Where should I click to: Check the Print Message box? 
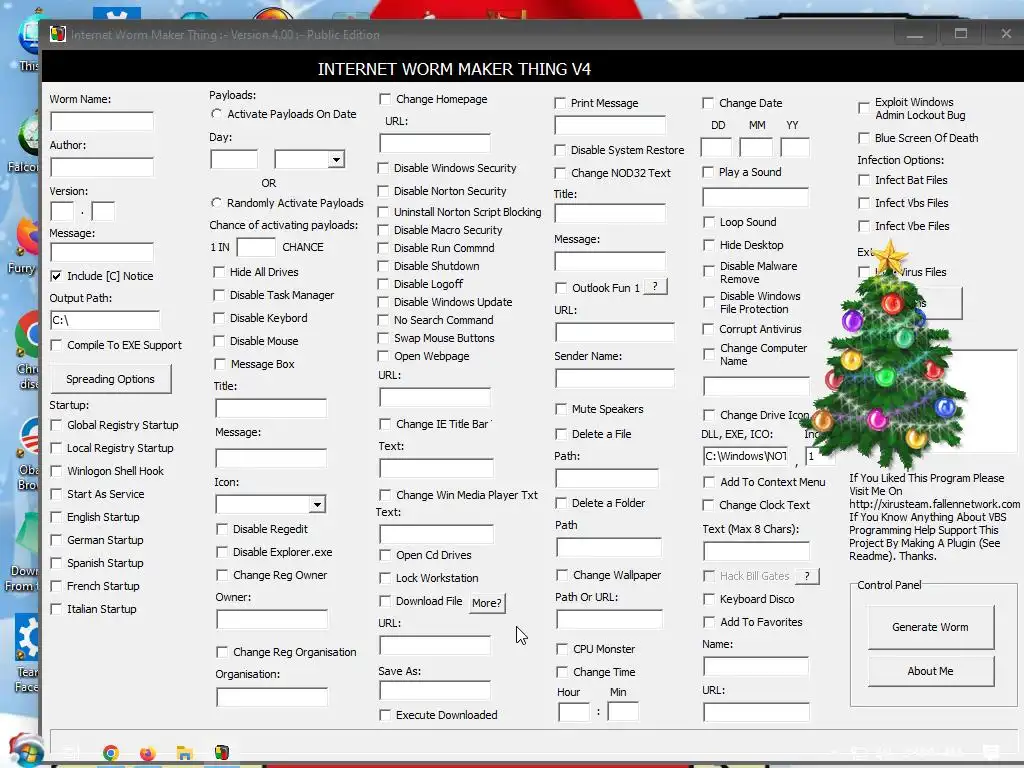(x=560, y=103)
